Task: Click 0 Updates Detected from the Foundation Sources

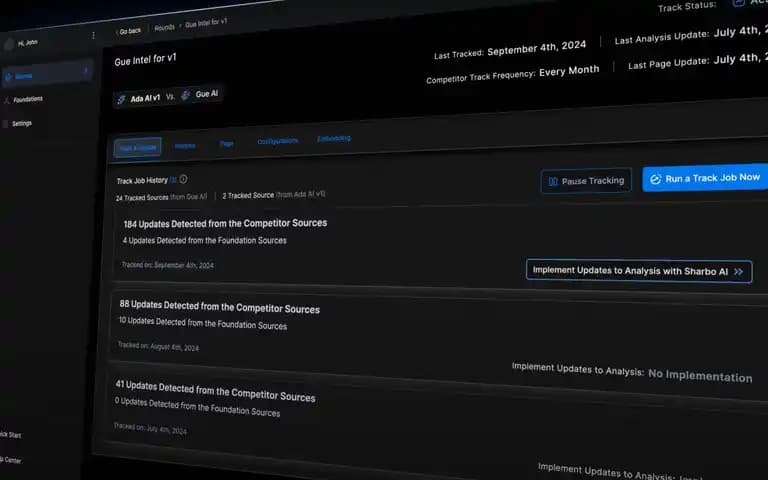Action: 197,407
